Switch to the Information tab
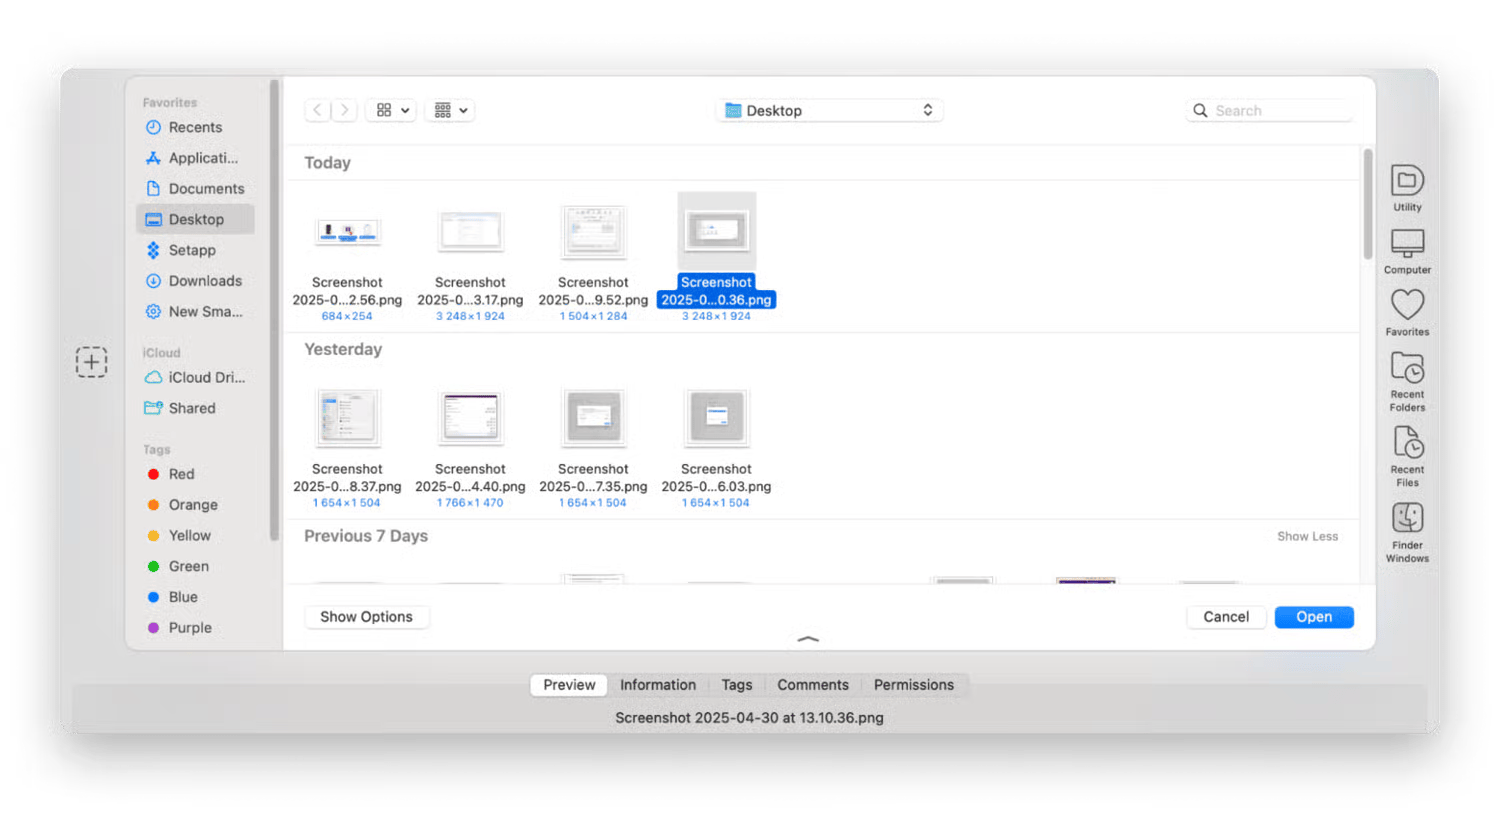This screenshot has width=1494, height=823. tap(657, 685)
